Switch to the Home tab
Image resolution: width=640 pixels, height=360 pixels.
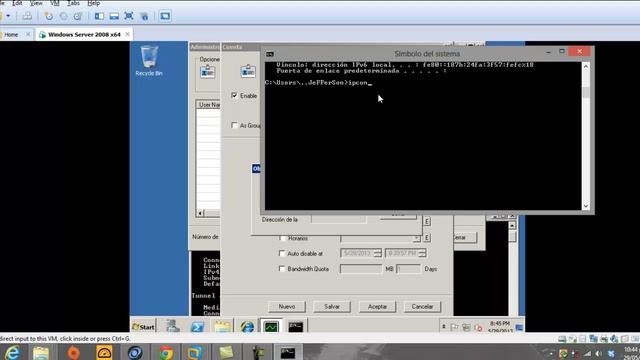click(x=11, y=35)
